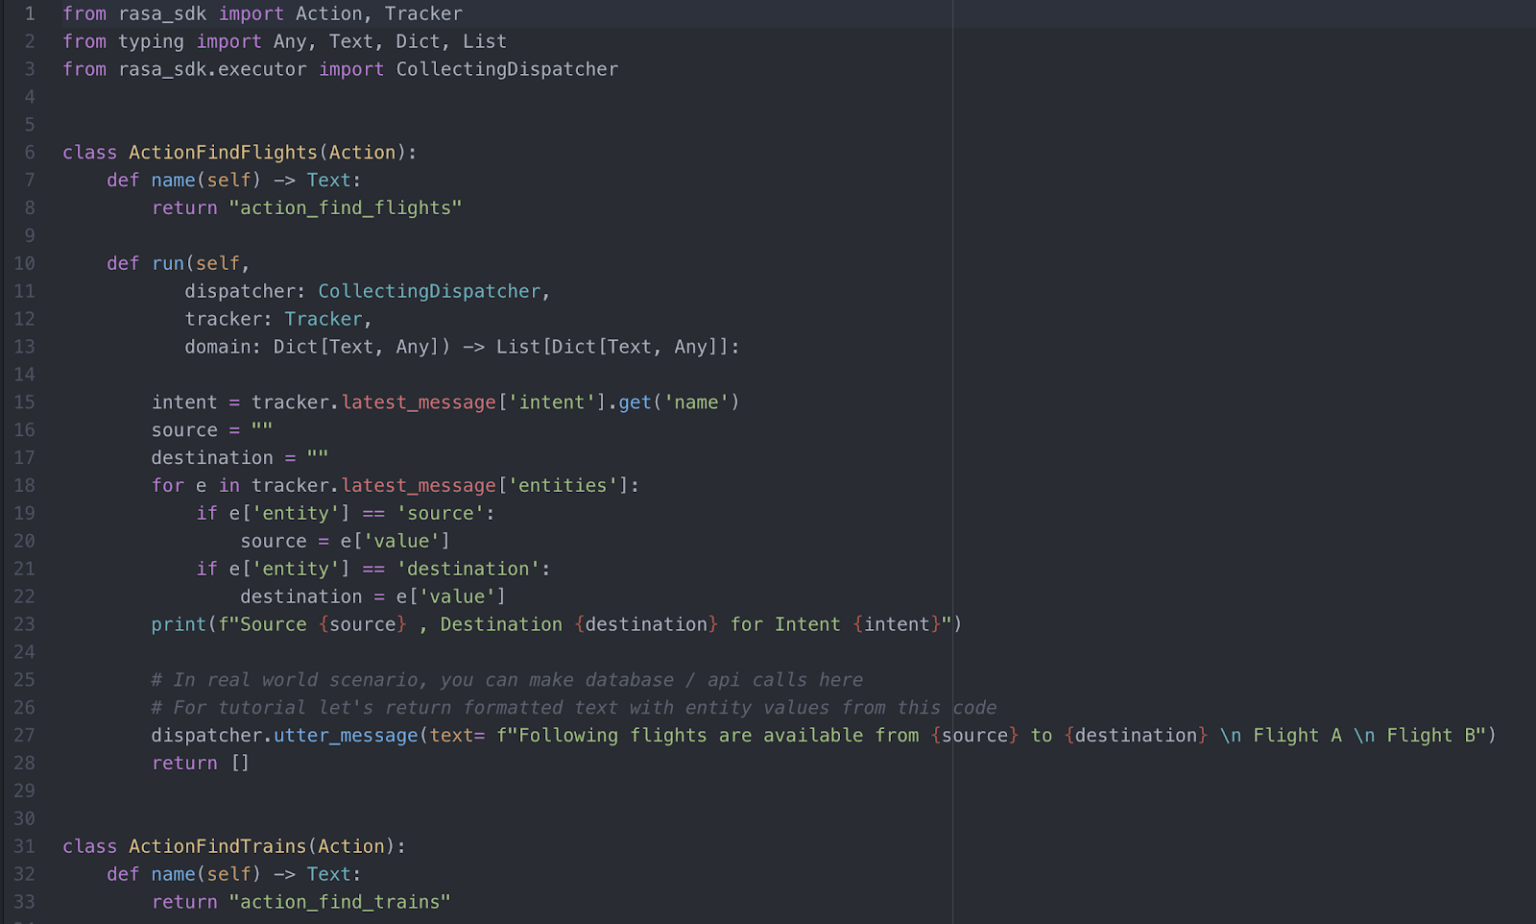
Task: Click line number 1 in gutter
Action: tap(30, 14)
